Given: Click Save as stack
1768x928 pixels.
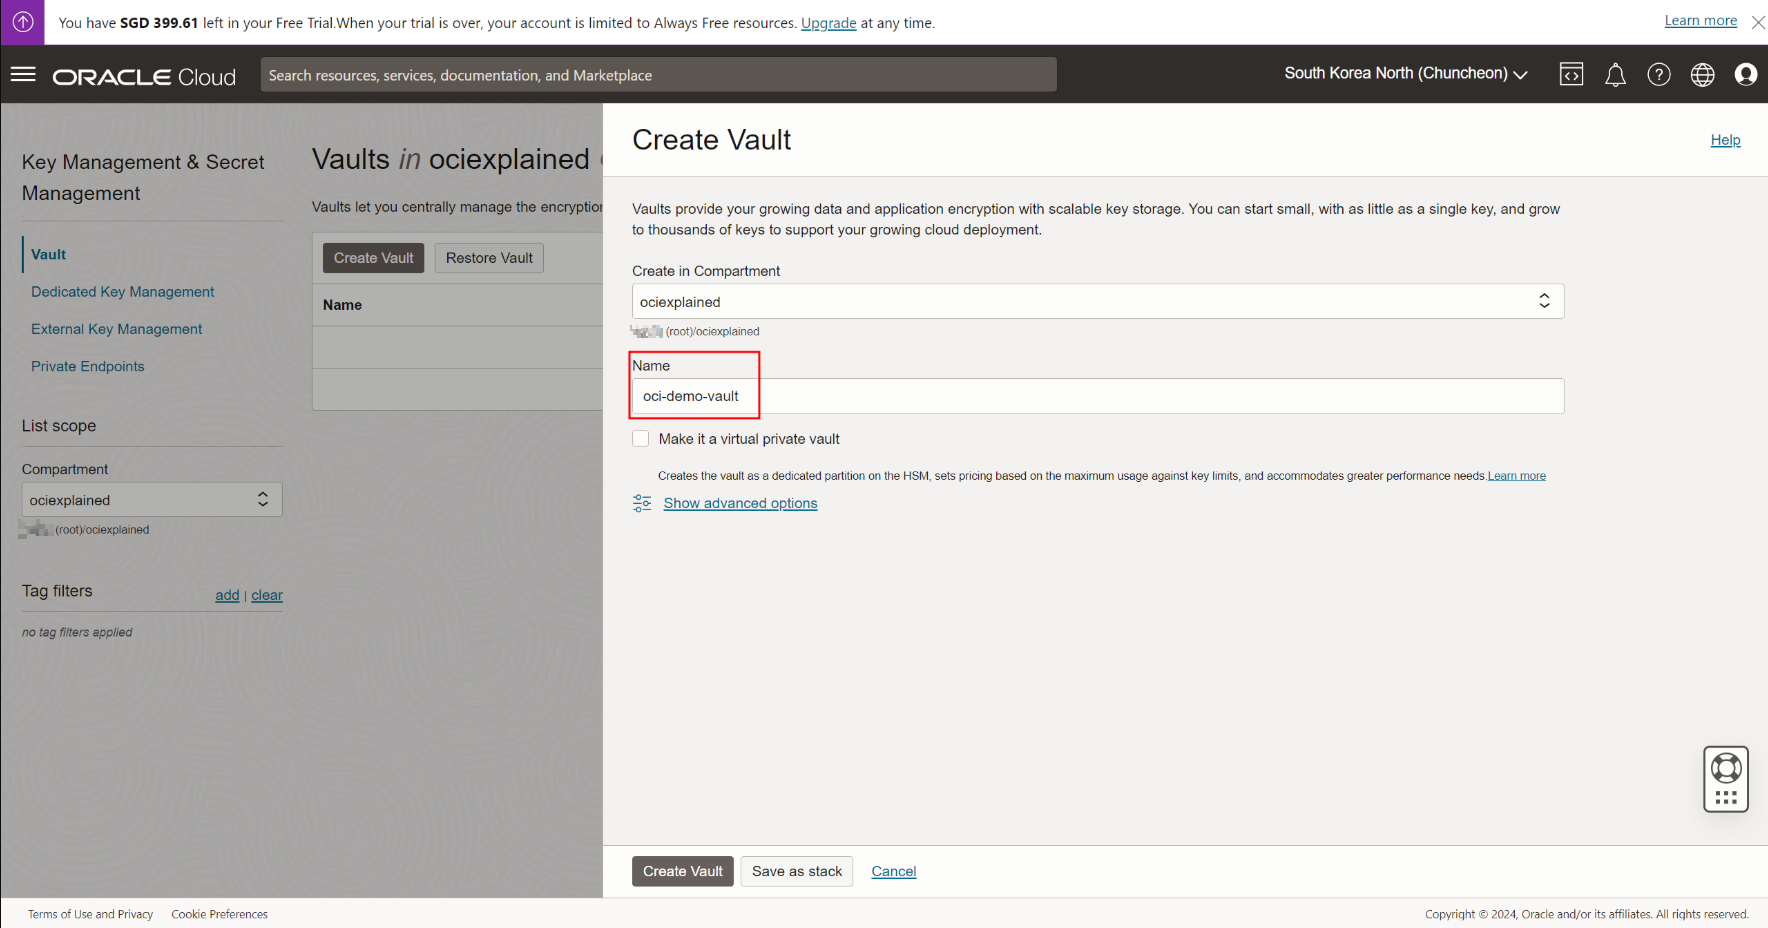Looking at the screenshot, I should [797, 871].
